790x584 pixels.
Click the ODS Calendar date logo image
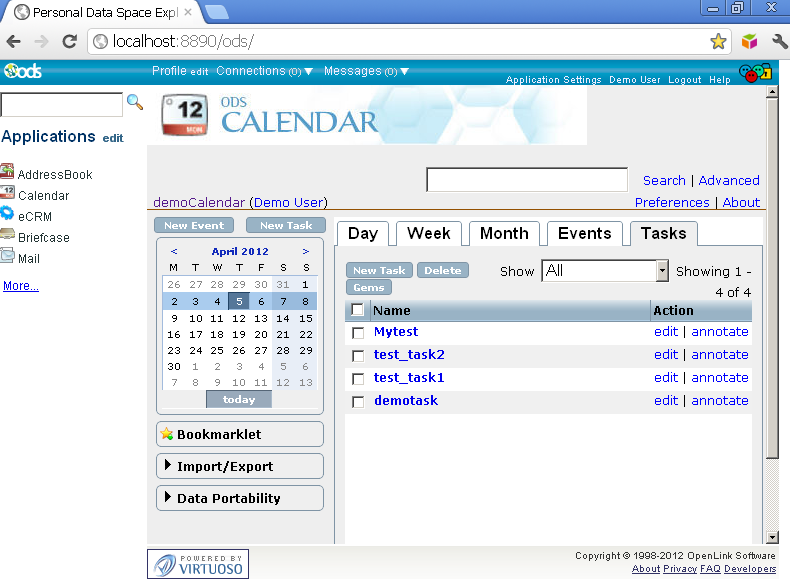(x=185, y=115)
